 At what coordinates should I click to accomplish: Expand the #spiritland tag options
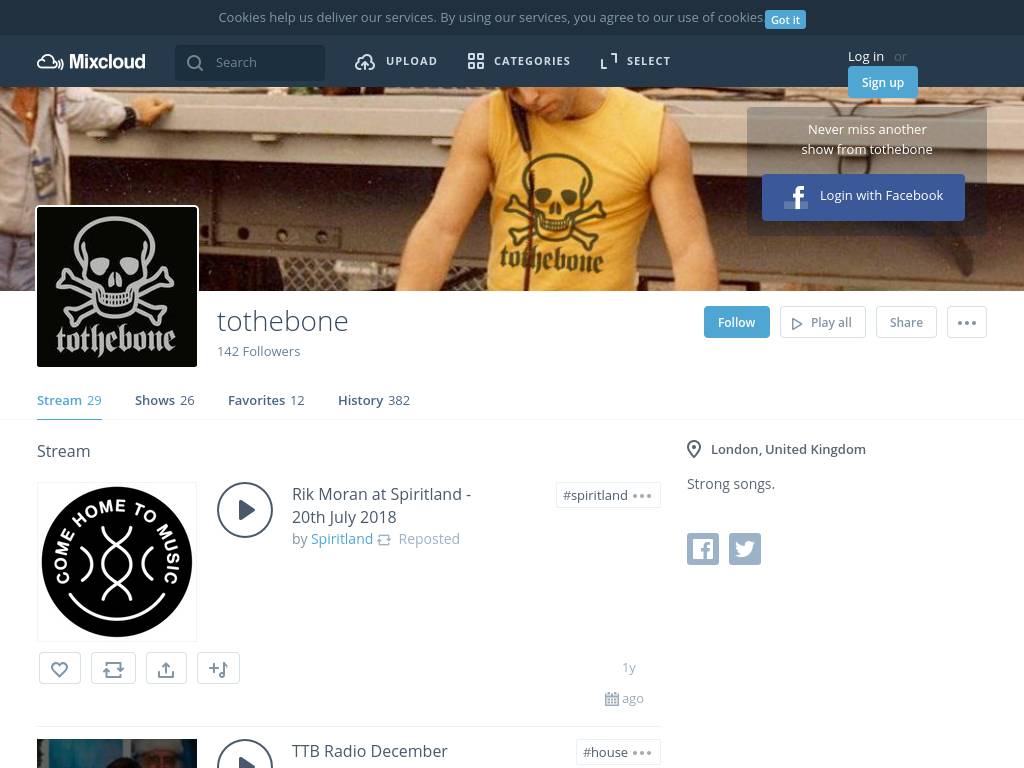[x=642, y=496]
